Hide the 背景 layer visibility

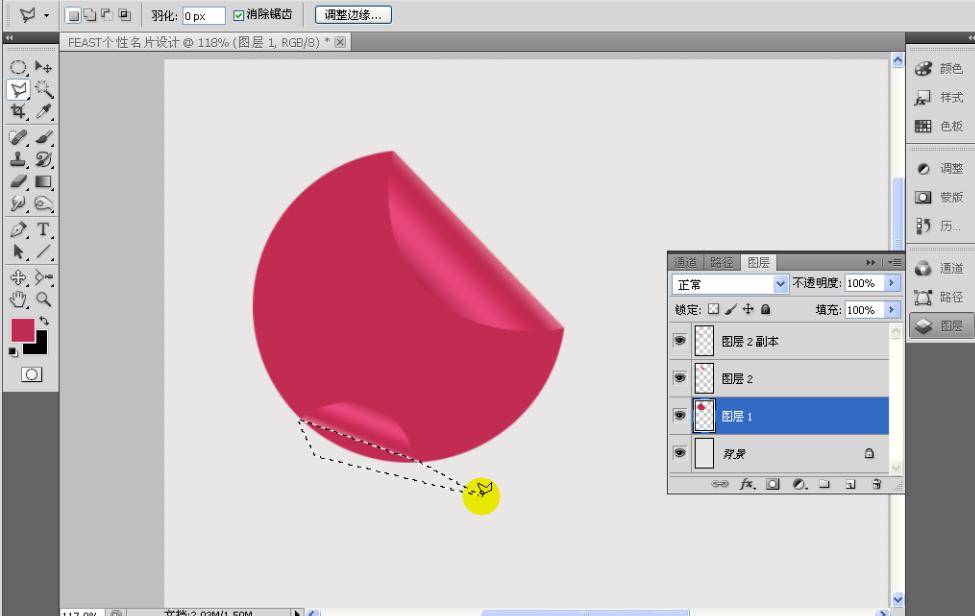pyautogui.click(x=680, y=453)
